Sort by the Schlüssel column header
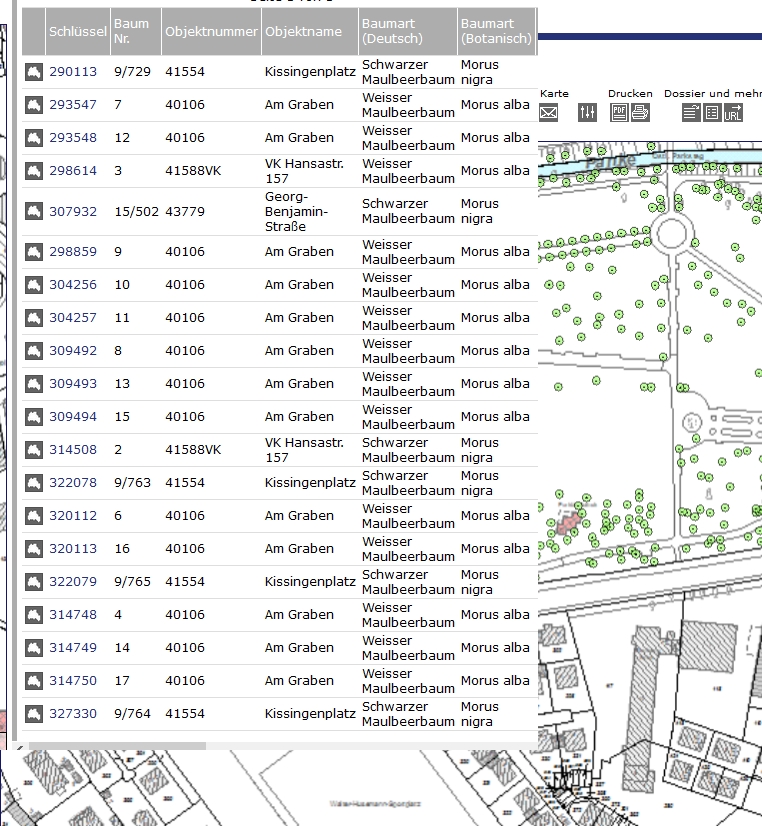Image resolution: width=762 pixels, height=826 pixels. pyautogui.click(x=77, y=32)
